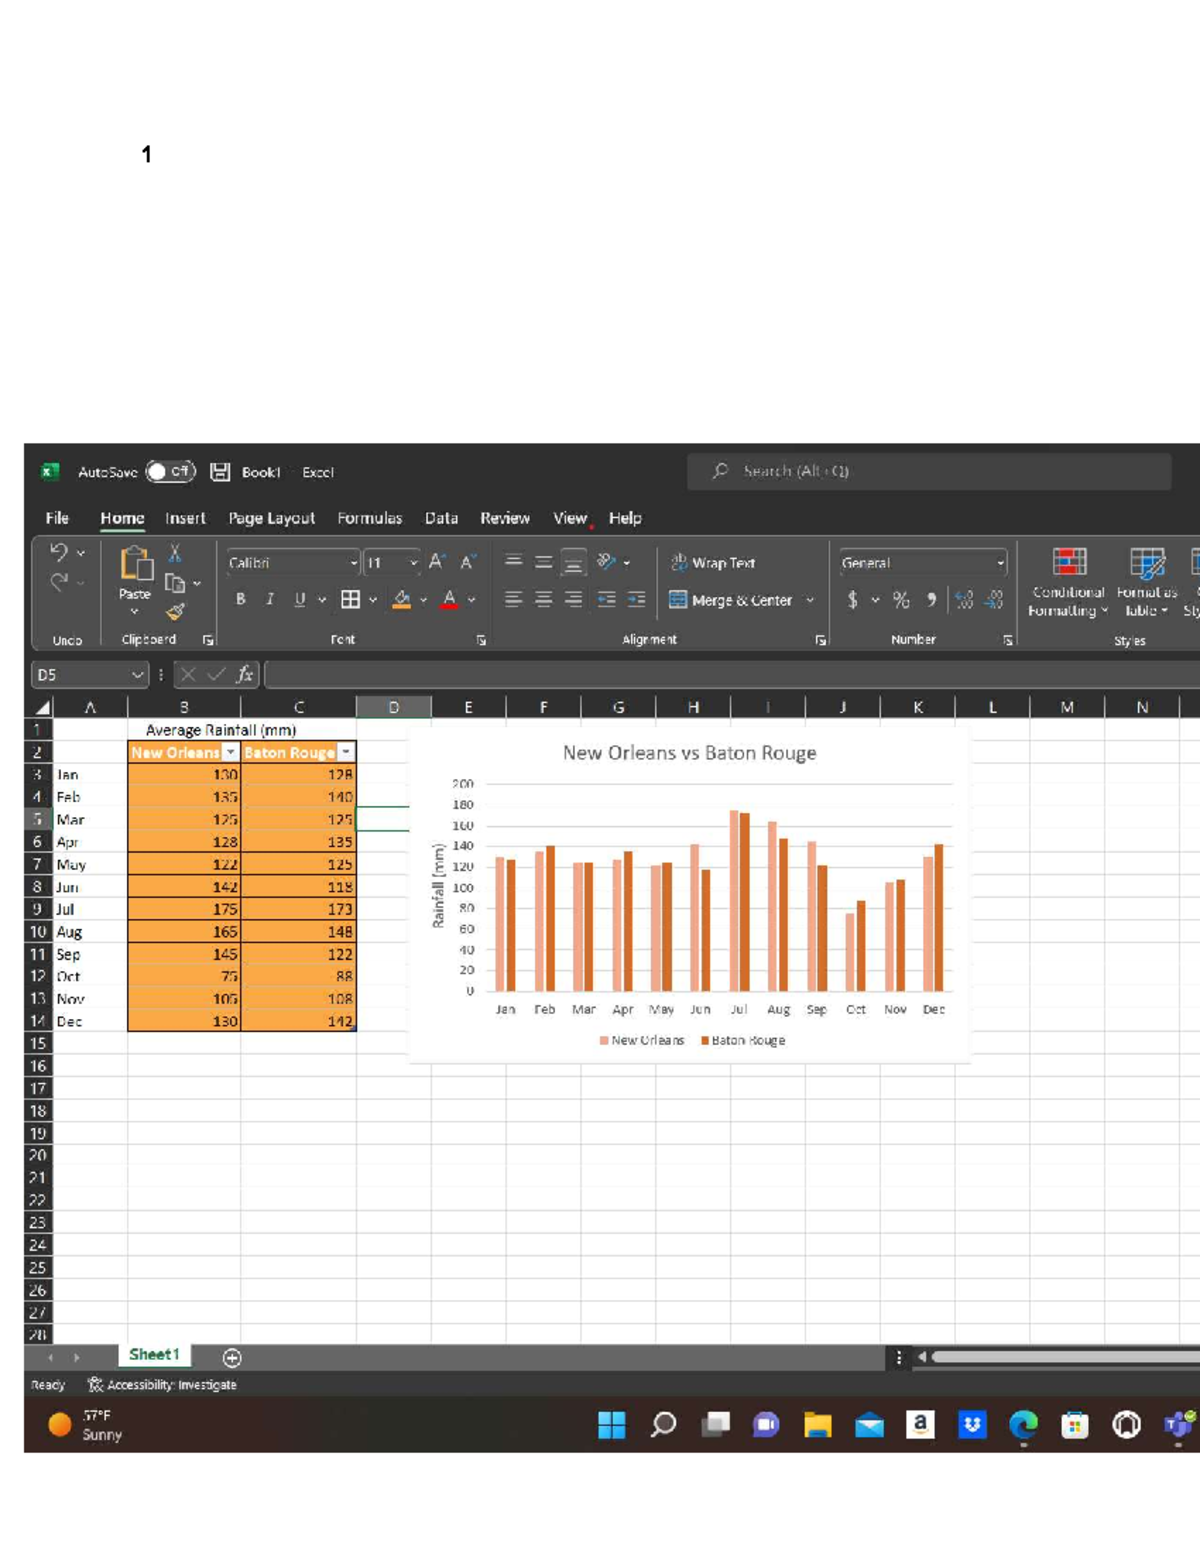Image resolution: width=1200 pixels, height=1553 pixels.
Task: Open Microsoft Edge from the taskbar
Action: [1022, 1424]
